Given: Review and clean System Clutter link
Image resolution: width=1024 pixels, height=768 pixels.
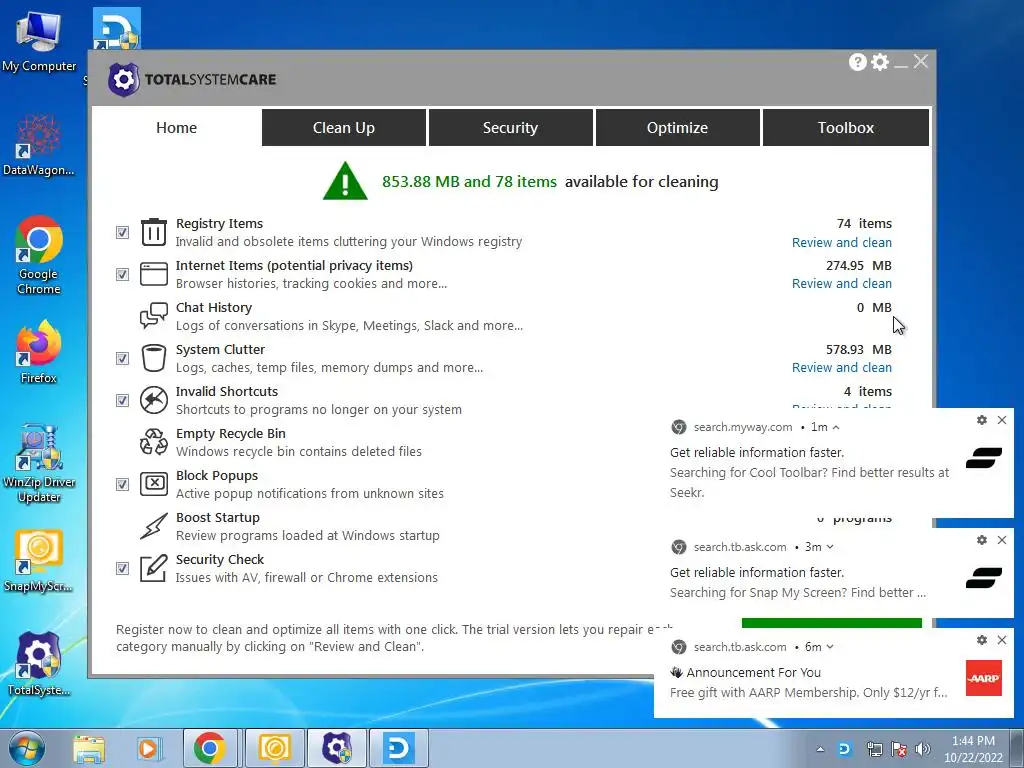Looking at the screenshot, I should [842, 368].
